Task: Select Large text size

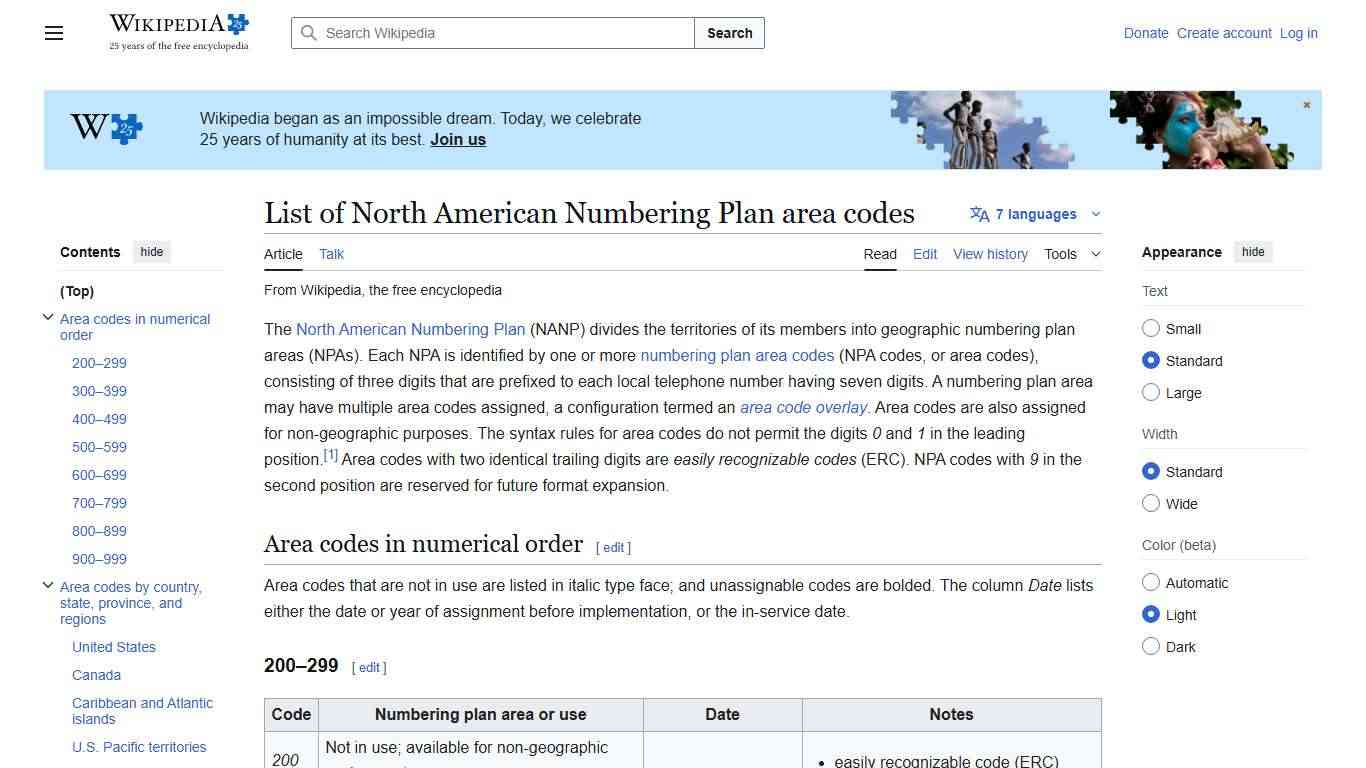Action: coord(1151,392)
